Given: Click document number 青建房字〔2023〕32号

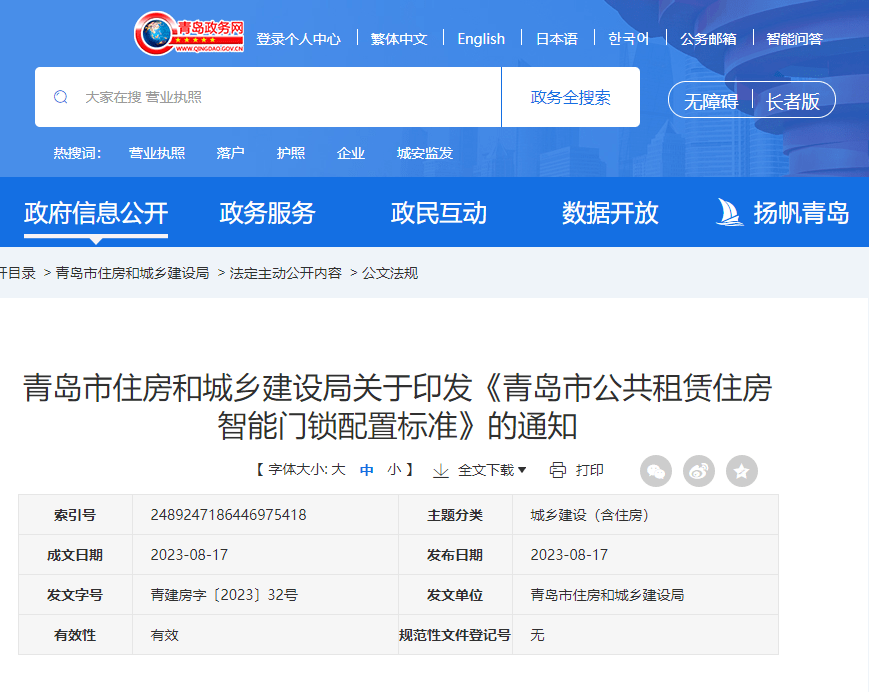Looking at the screenshot, I should [224, 595].
